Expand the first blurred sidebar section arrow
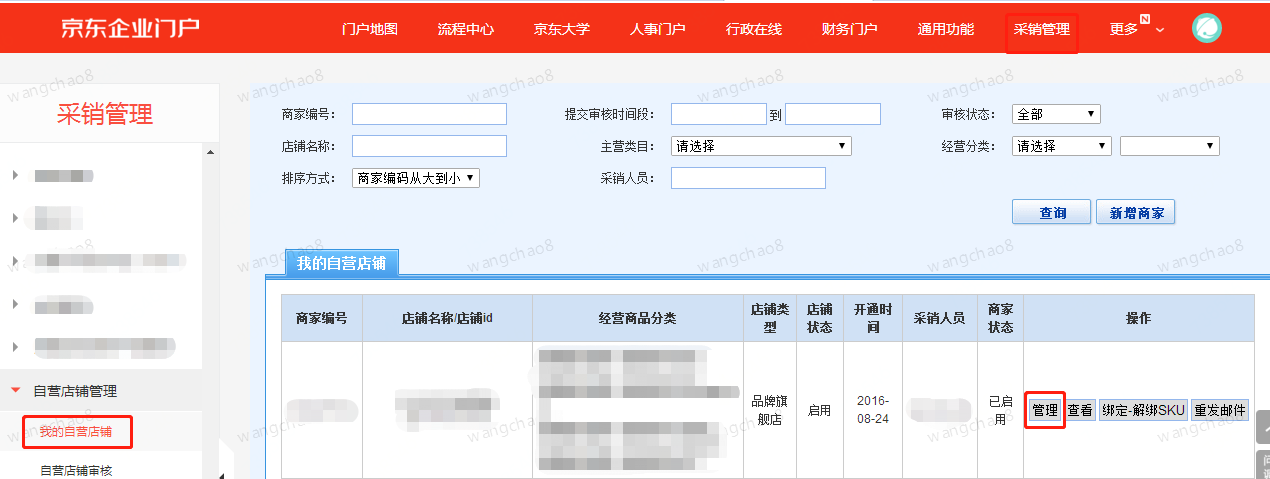Viewport: 1270px width, 479px height. click(16, 176)
